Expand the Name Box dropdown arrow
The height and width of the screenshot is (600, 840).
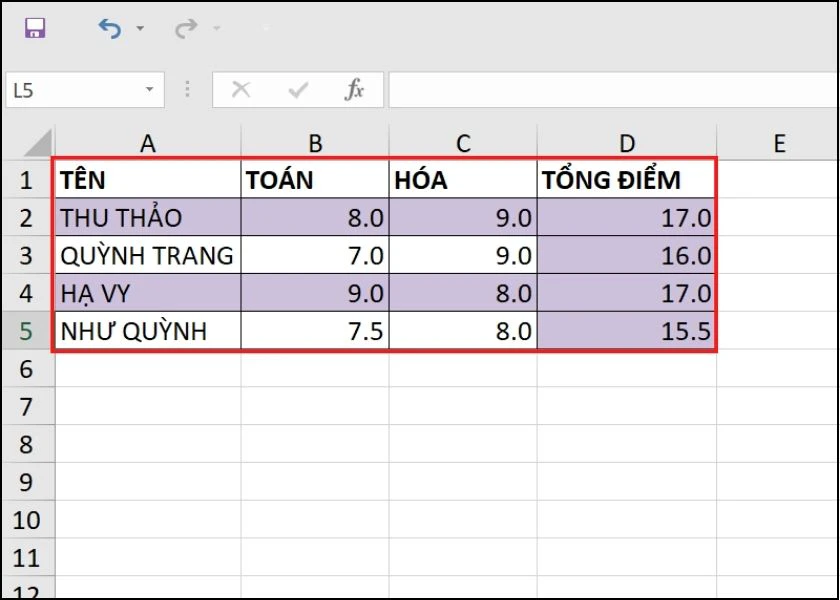coord(150,90)
